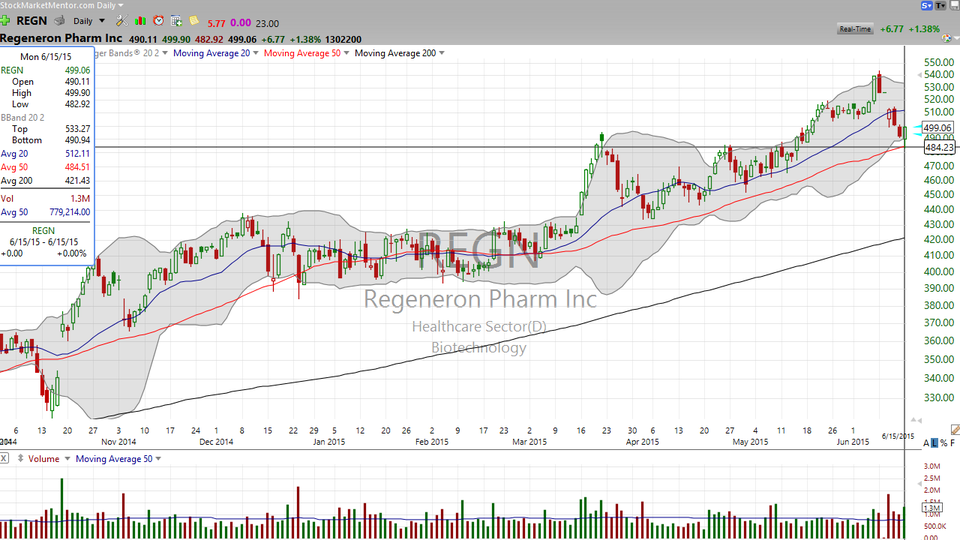Image resolution: width=960 pixels, height=540 pixels.
Task: Expand the Moving Average 50 dropdown arrow on price chart
Action: click(347, 53)
